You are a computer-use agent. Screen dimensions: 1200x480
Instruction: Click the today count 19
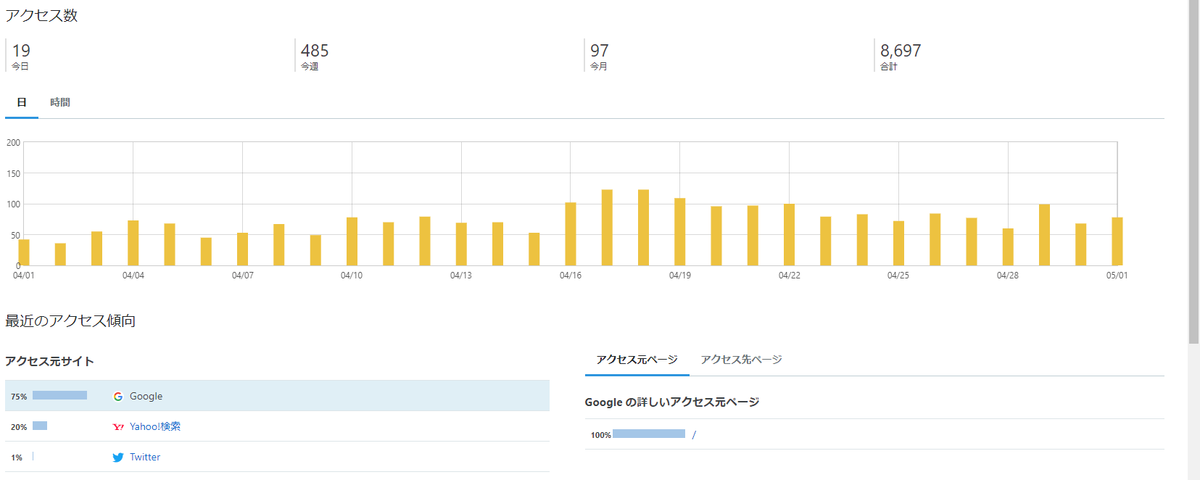pos(21,50)
